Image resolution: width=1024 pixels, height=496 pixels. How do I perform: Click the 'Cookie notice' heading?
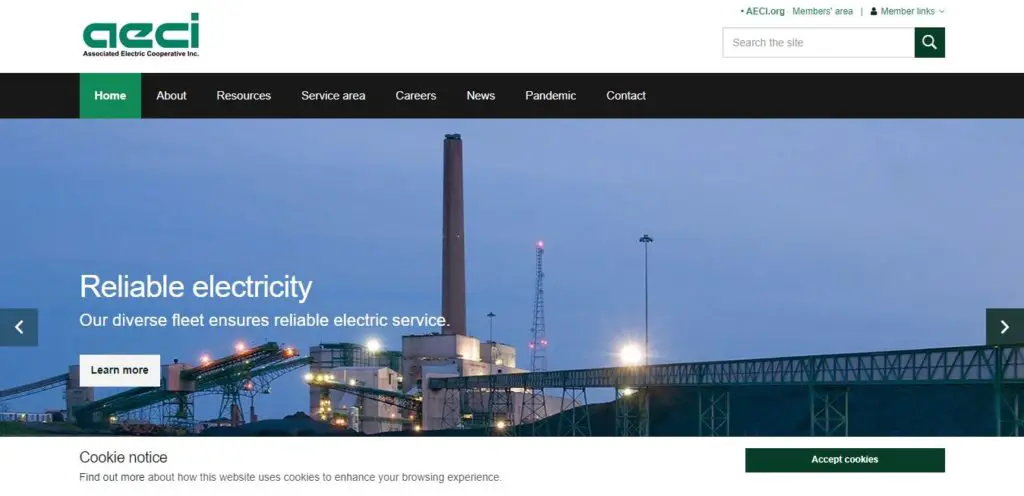(x=123, y=457)
